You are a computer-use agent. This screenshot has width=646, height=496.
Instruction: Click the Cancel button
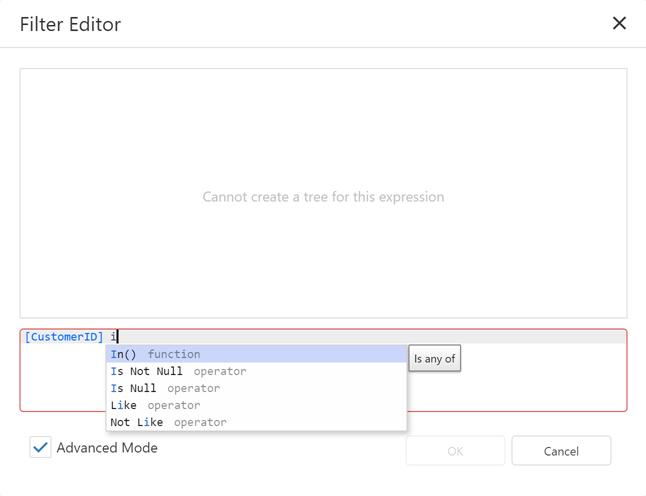(561, 451)
